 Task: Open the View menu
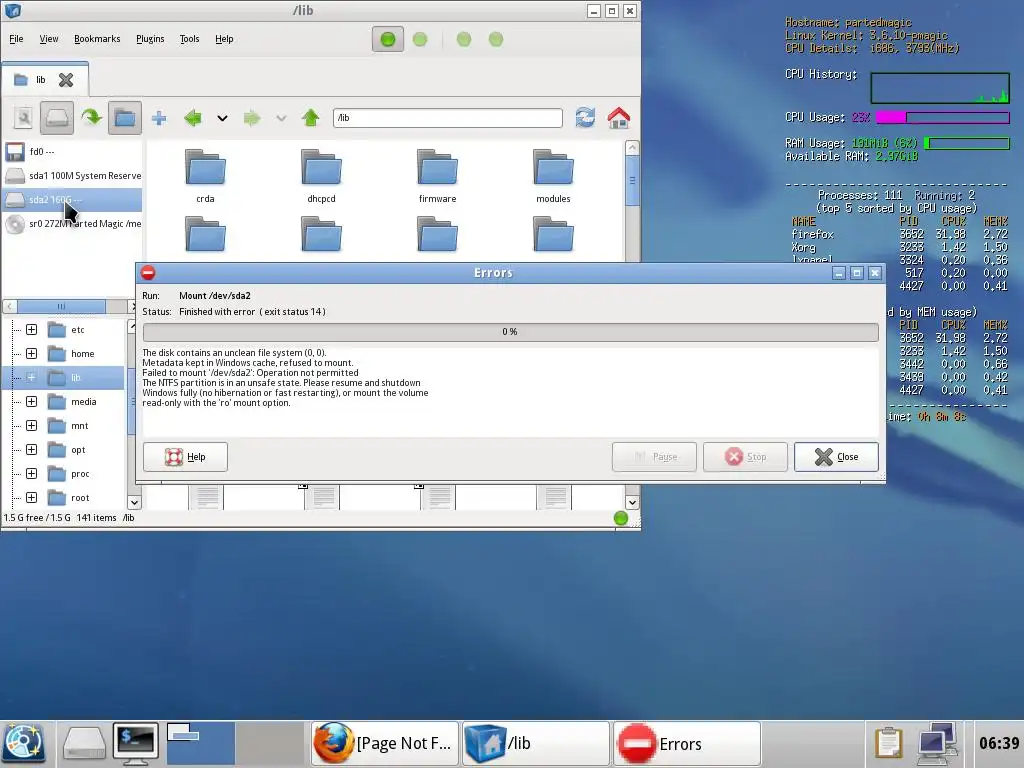coord(49,39)
